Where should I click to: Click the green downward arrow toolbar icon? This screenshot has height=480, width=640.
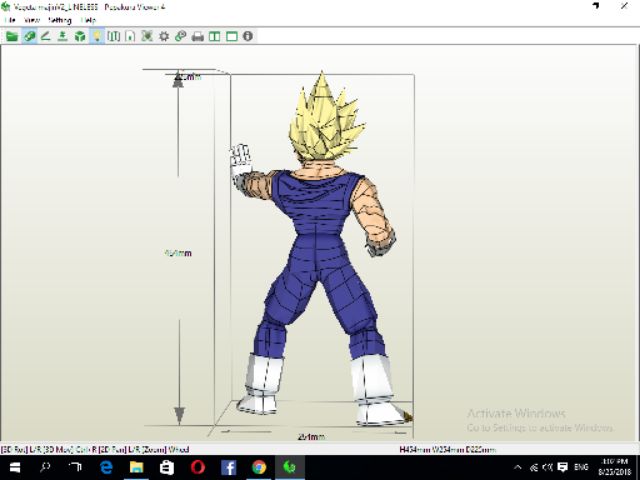62,36
